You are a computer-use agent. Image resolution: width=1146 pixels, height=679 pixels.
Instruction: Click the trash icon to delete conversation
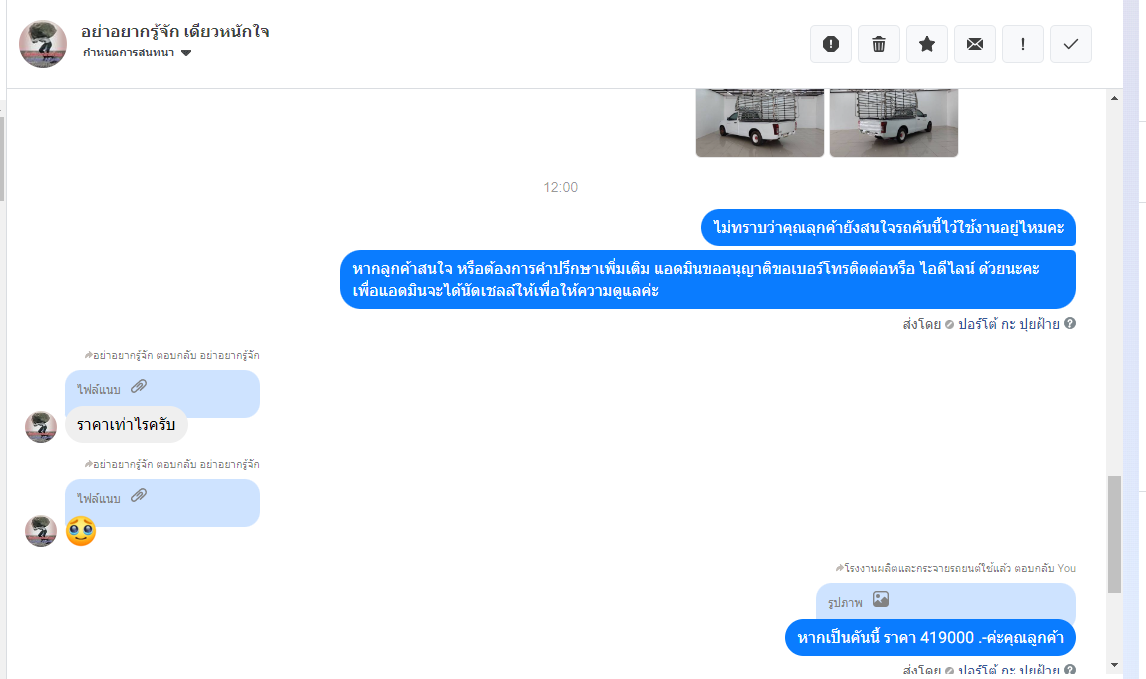coord(879,44)
